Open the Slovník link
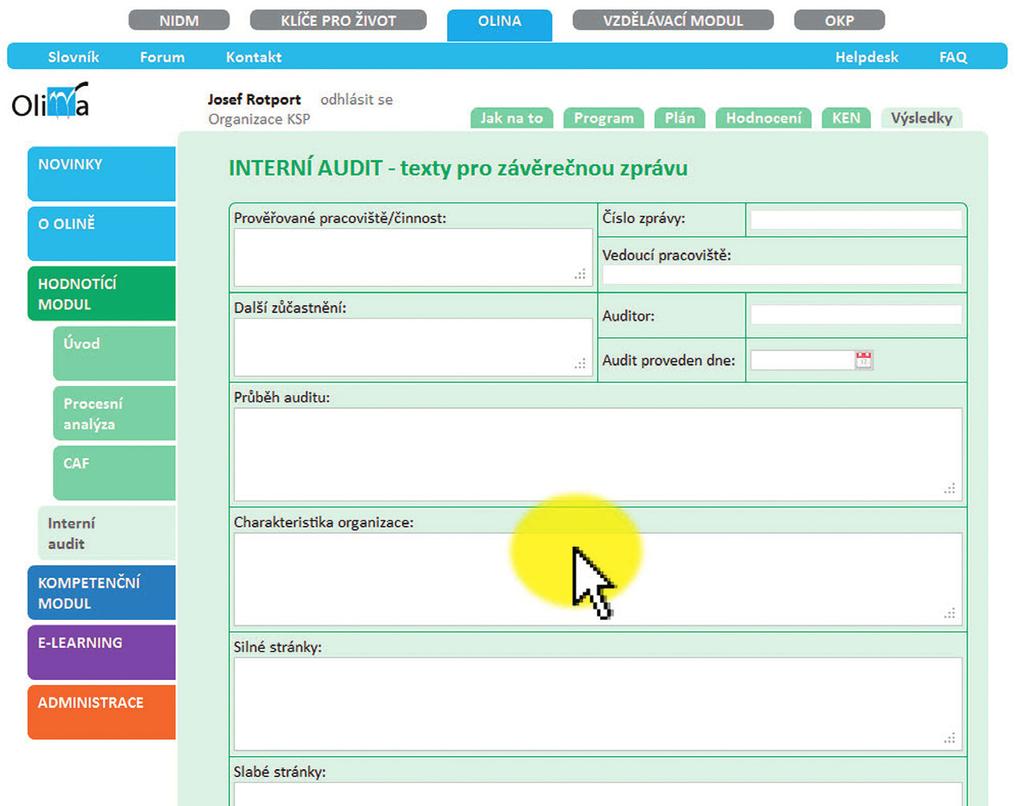 coord(73,57)
